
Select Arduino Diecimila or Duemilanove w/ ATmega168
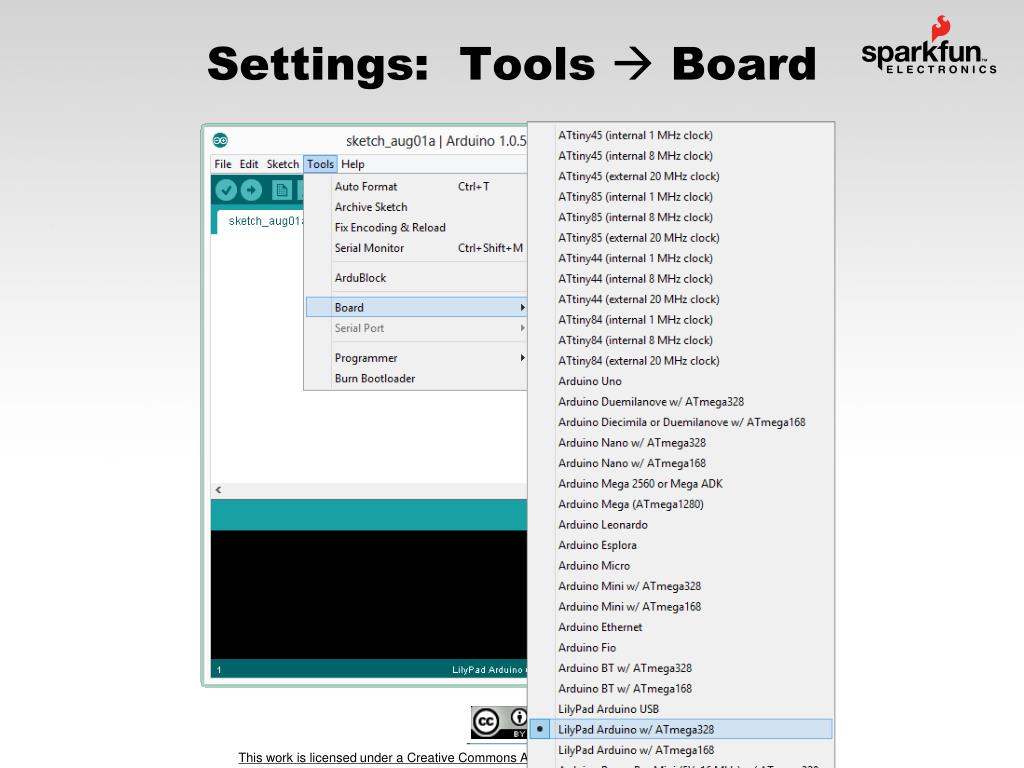pos(681,423)
